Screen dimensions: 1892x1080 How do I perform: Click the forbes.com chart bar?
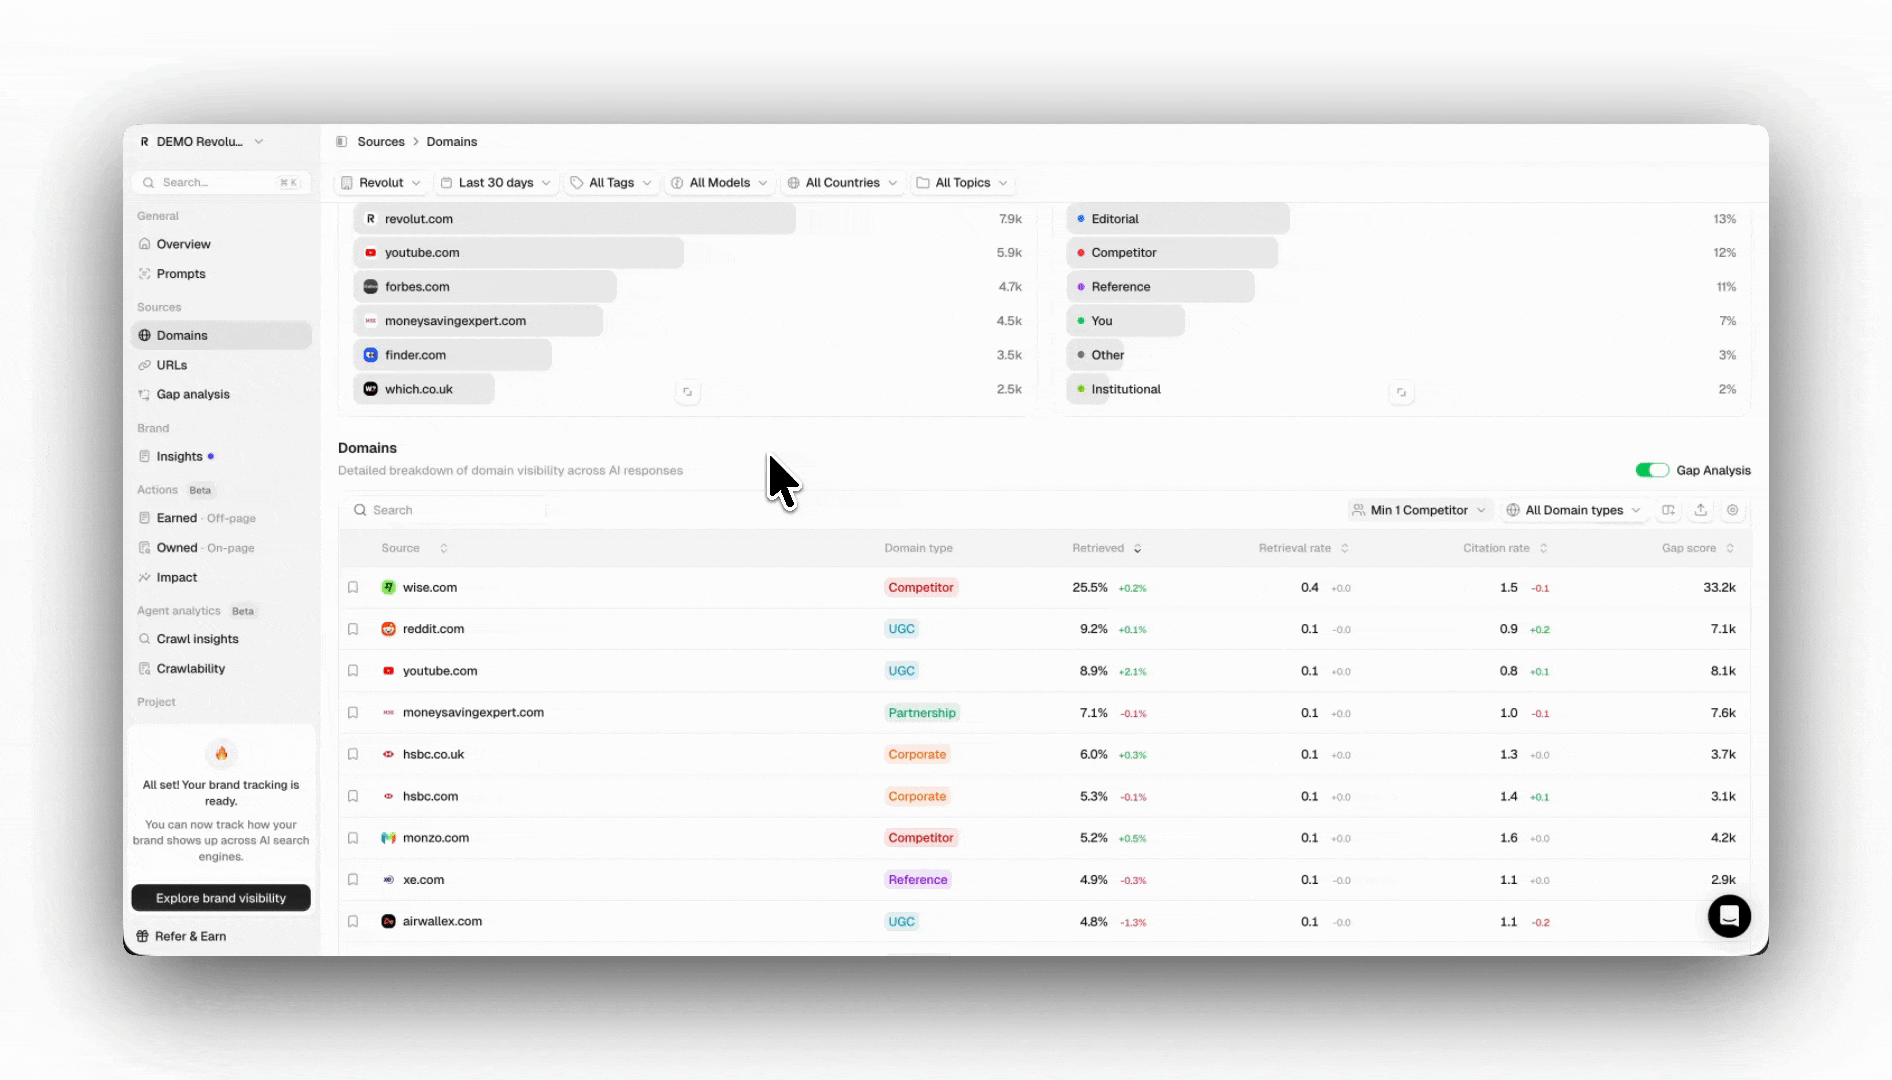pyautogui.click(x=485, y=287)
